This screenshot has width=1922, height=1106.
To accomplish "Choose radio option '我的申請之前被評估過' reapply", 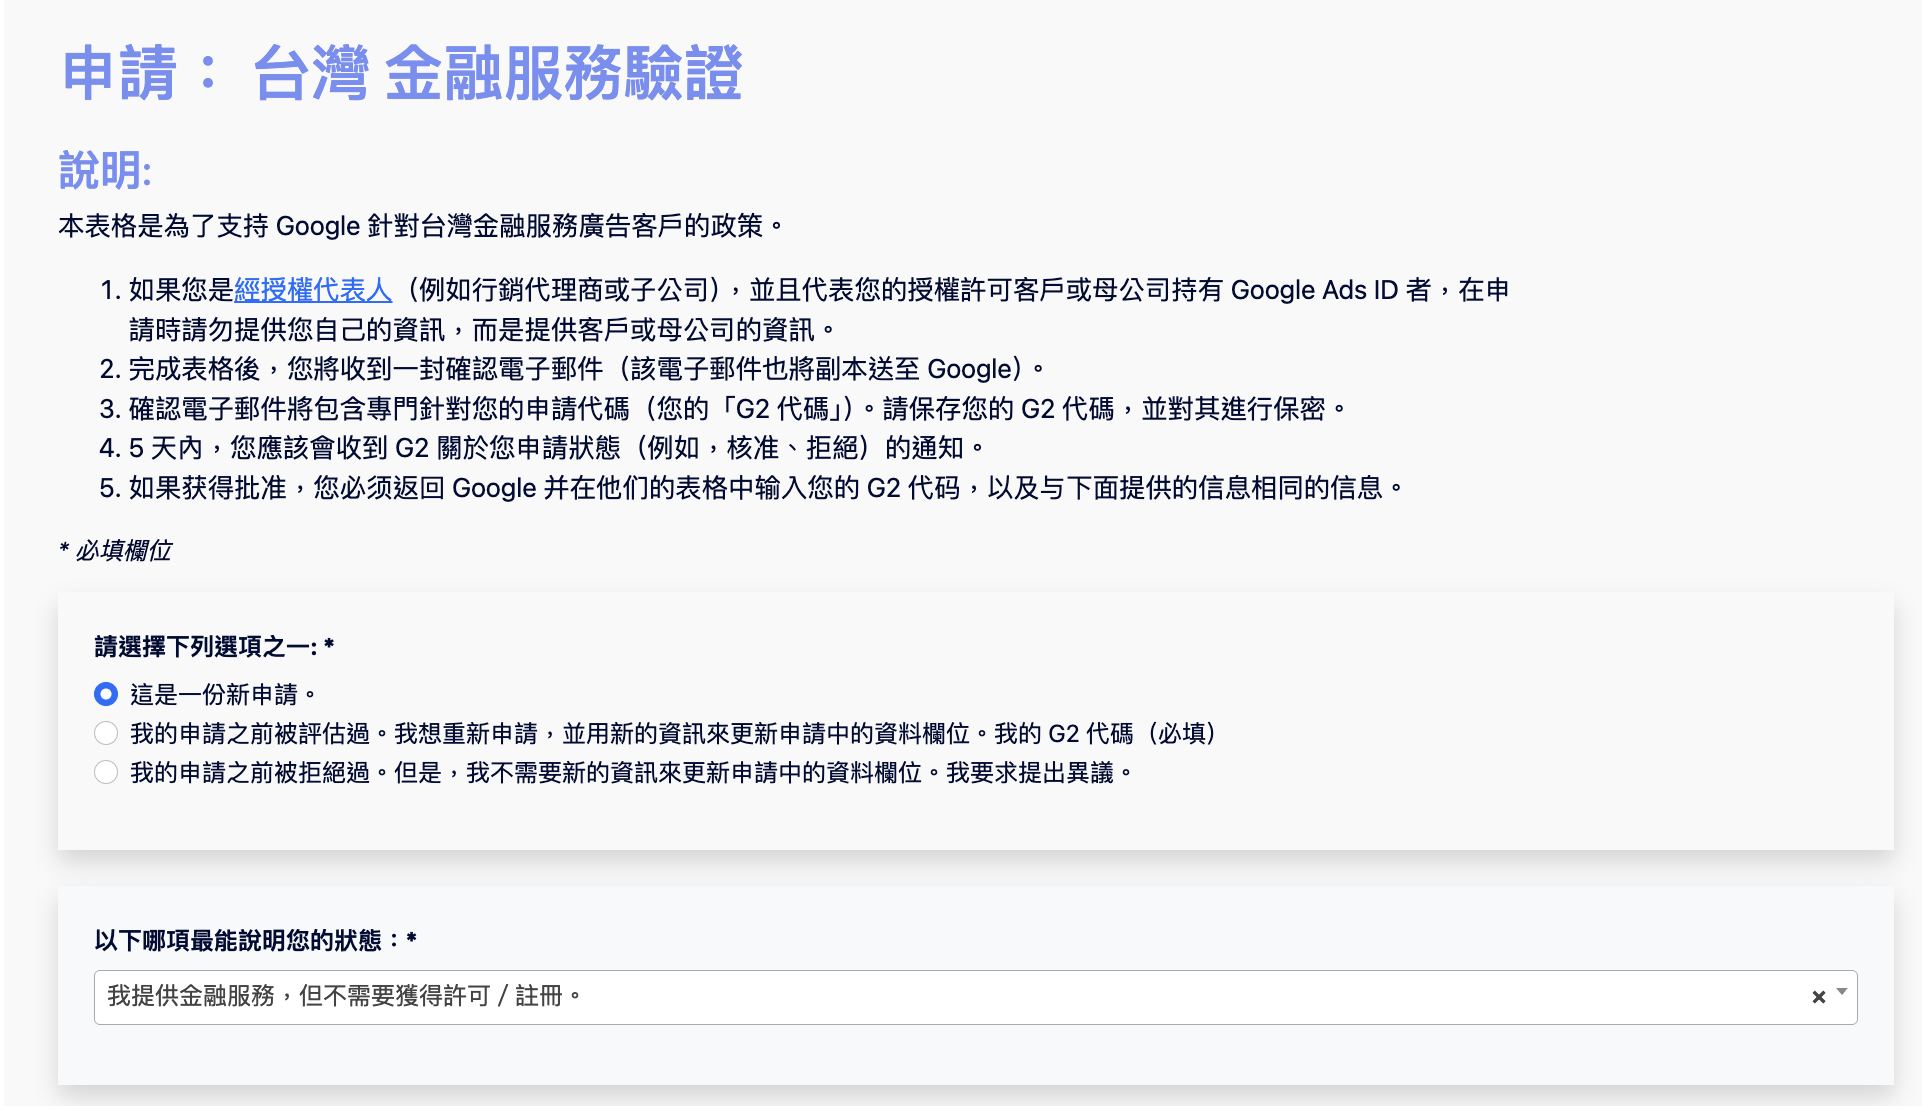I will tap(106, 733).
